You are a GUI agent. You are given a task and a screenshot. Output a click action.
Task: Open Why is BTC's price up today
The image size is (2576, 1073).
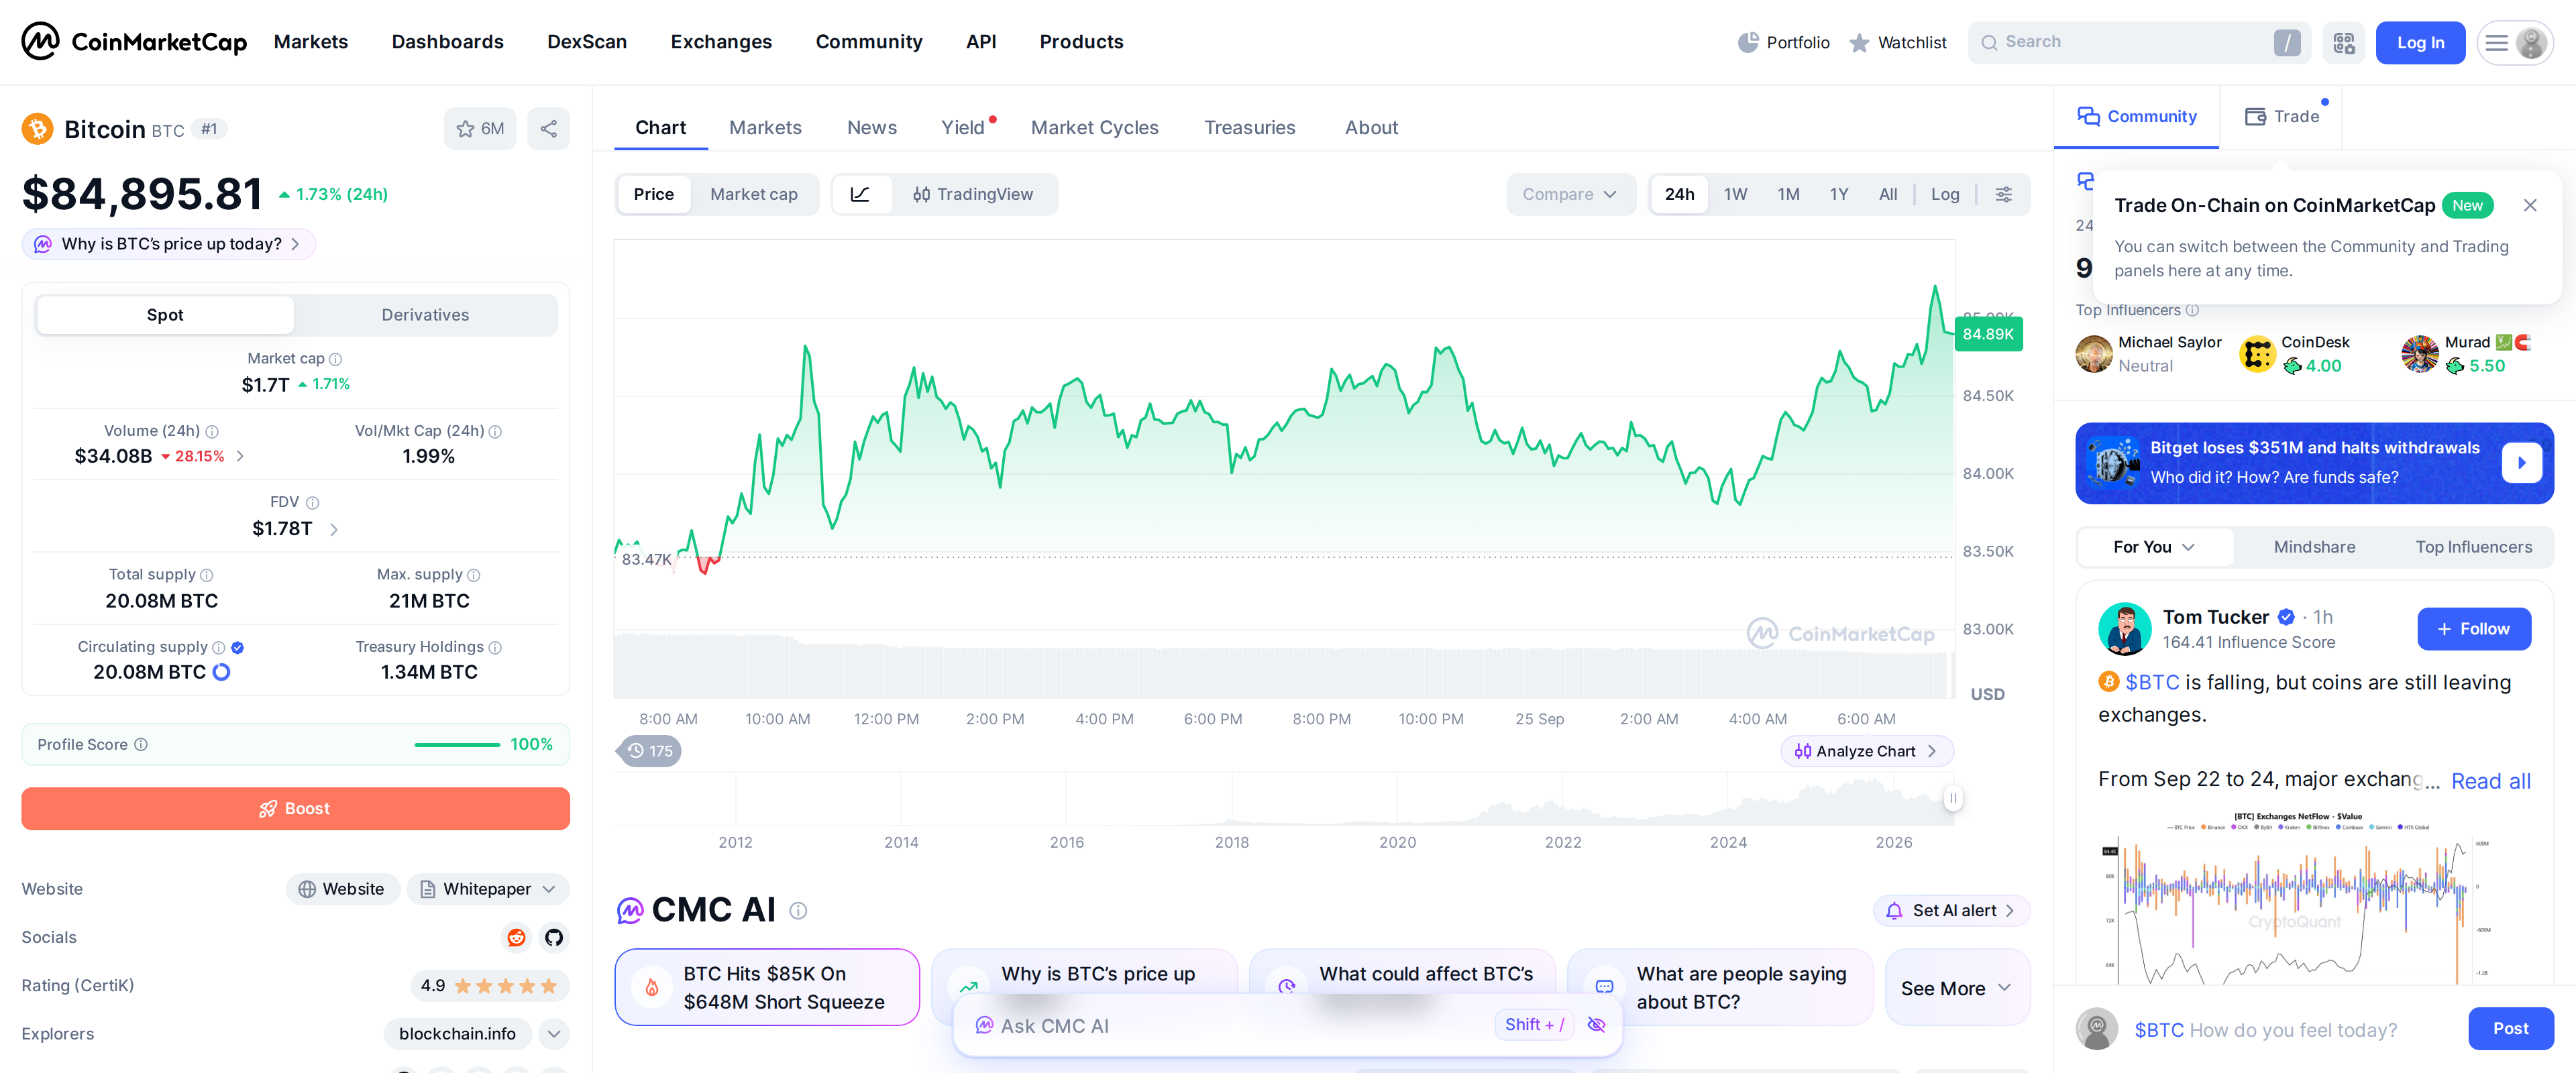(x=169, y=244)
